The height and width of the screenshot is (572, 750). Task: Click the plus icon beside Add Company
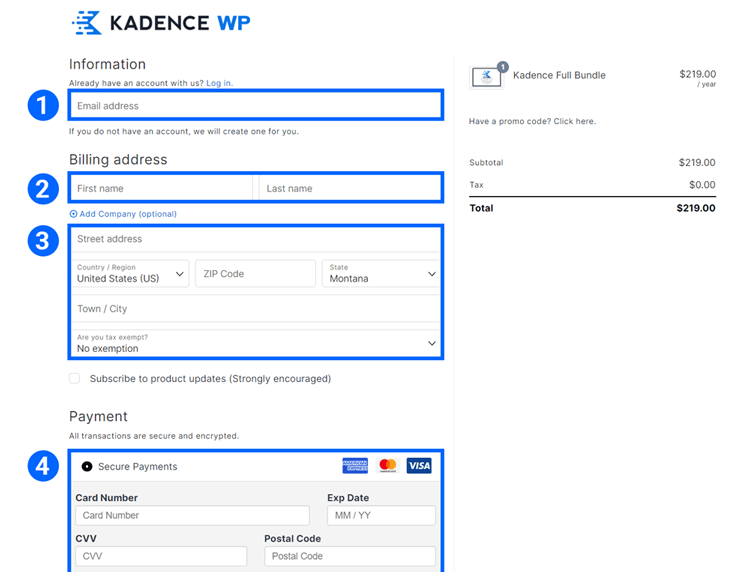pyautogui.click(x=73, y=214)
